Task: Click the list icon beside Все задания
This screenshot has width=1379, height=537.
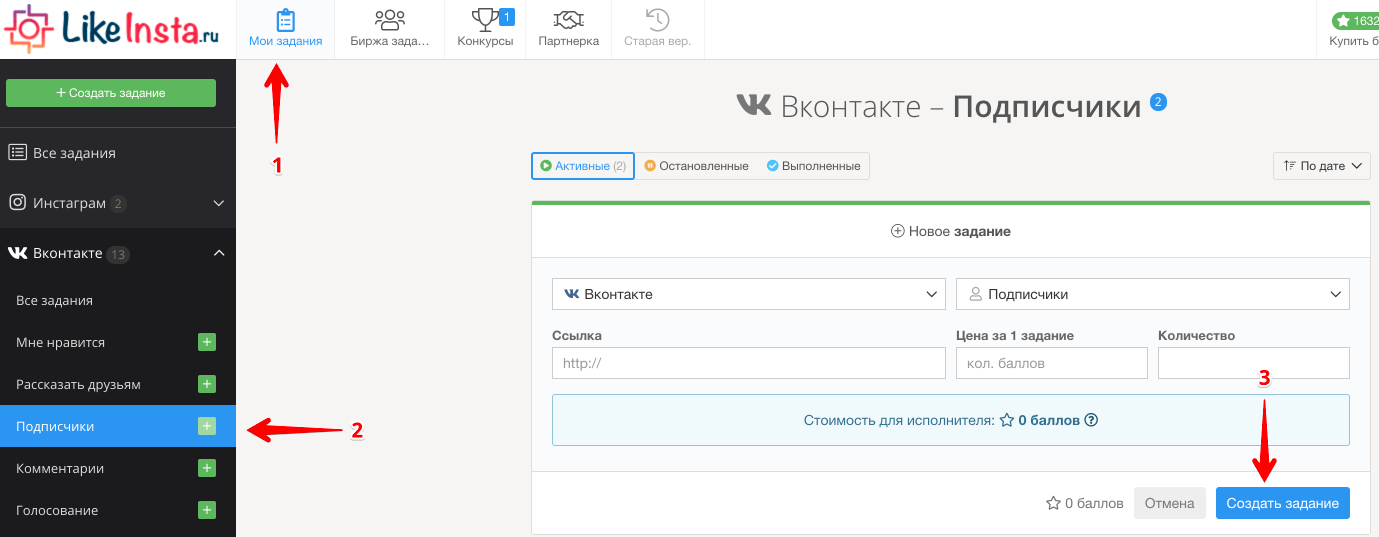Action: (17, 153)
